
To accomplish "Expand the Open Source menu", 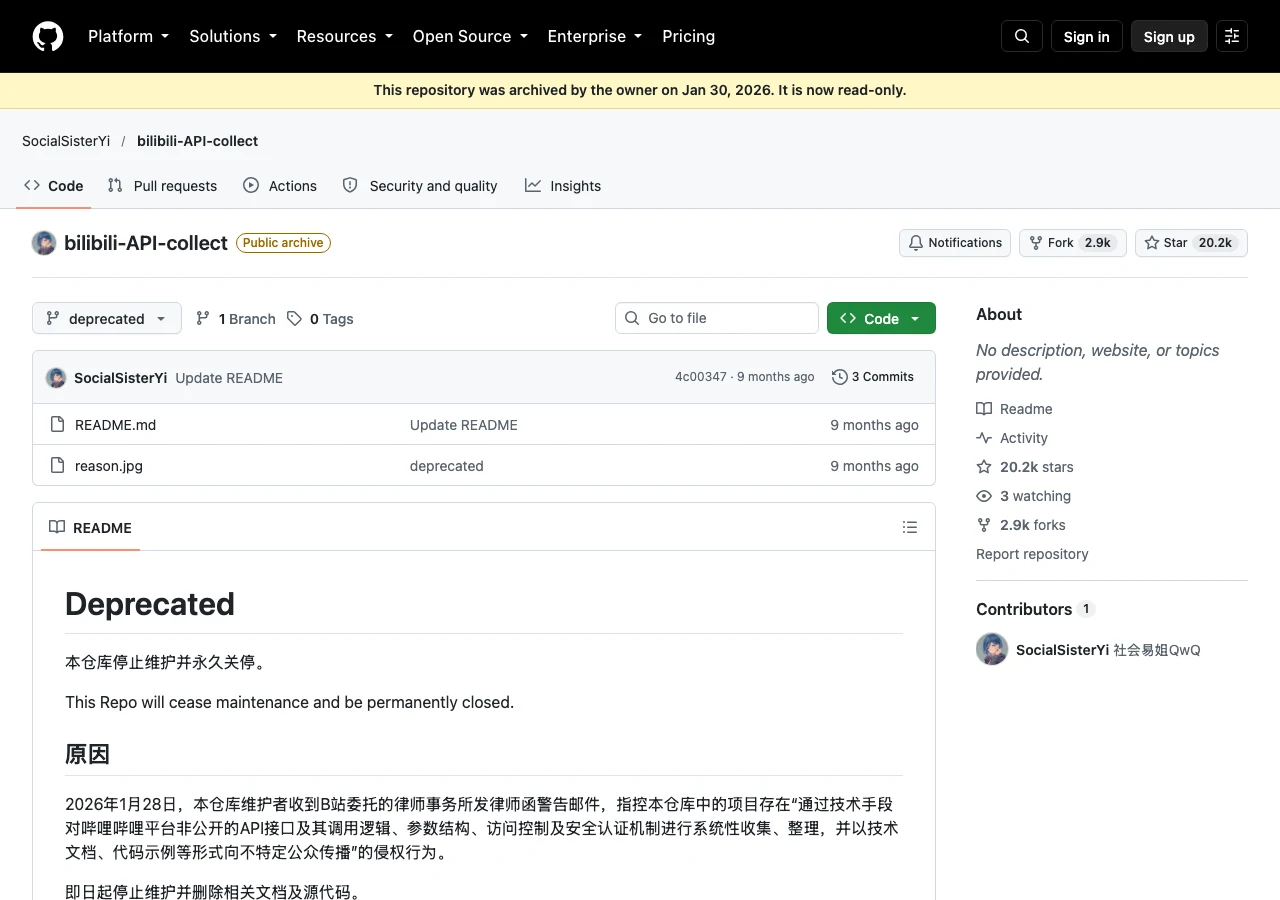I will [x=470, y=36].
